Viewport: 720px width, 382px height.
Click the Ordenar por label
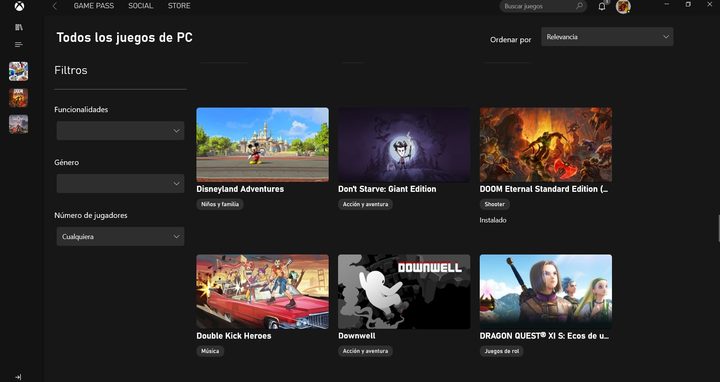[x=511, y=40]
